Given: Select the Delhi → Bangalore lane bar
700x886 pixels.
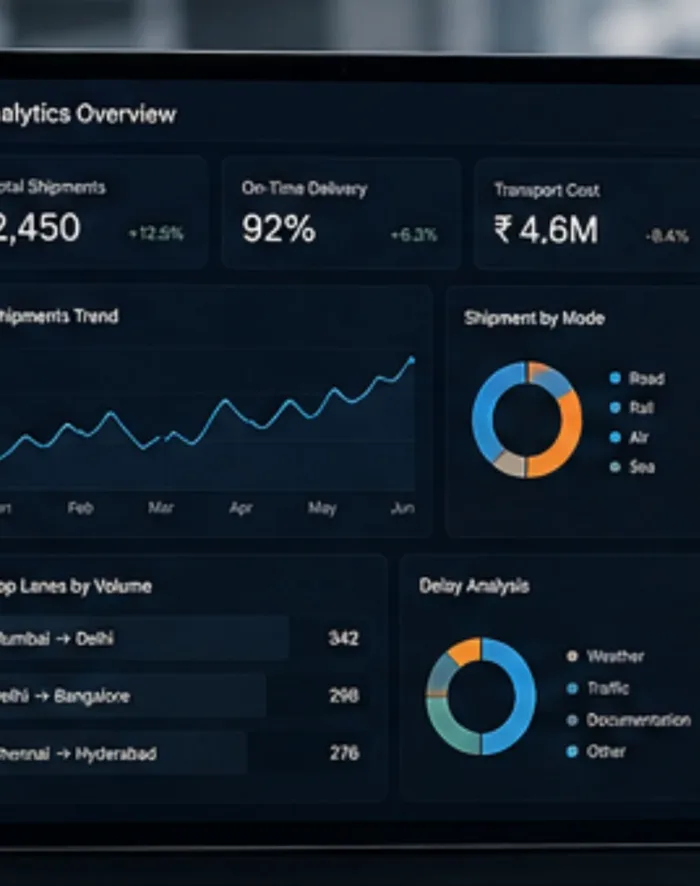Looking at the screenshot, I should tap(133, 696).
